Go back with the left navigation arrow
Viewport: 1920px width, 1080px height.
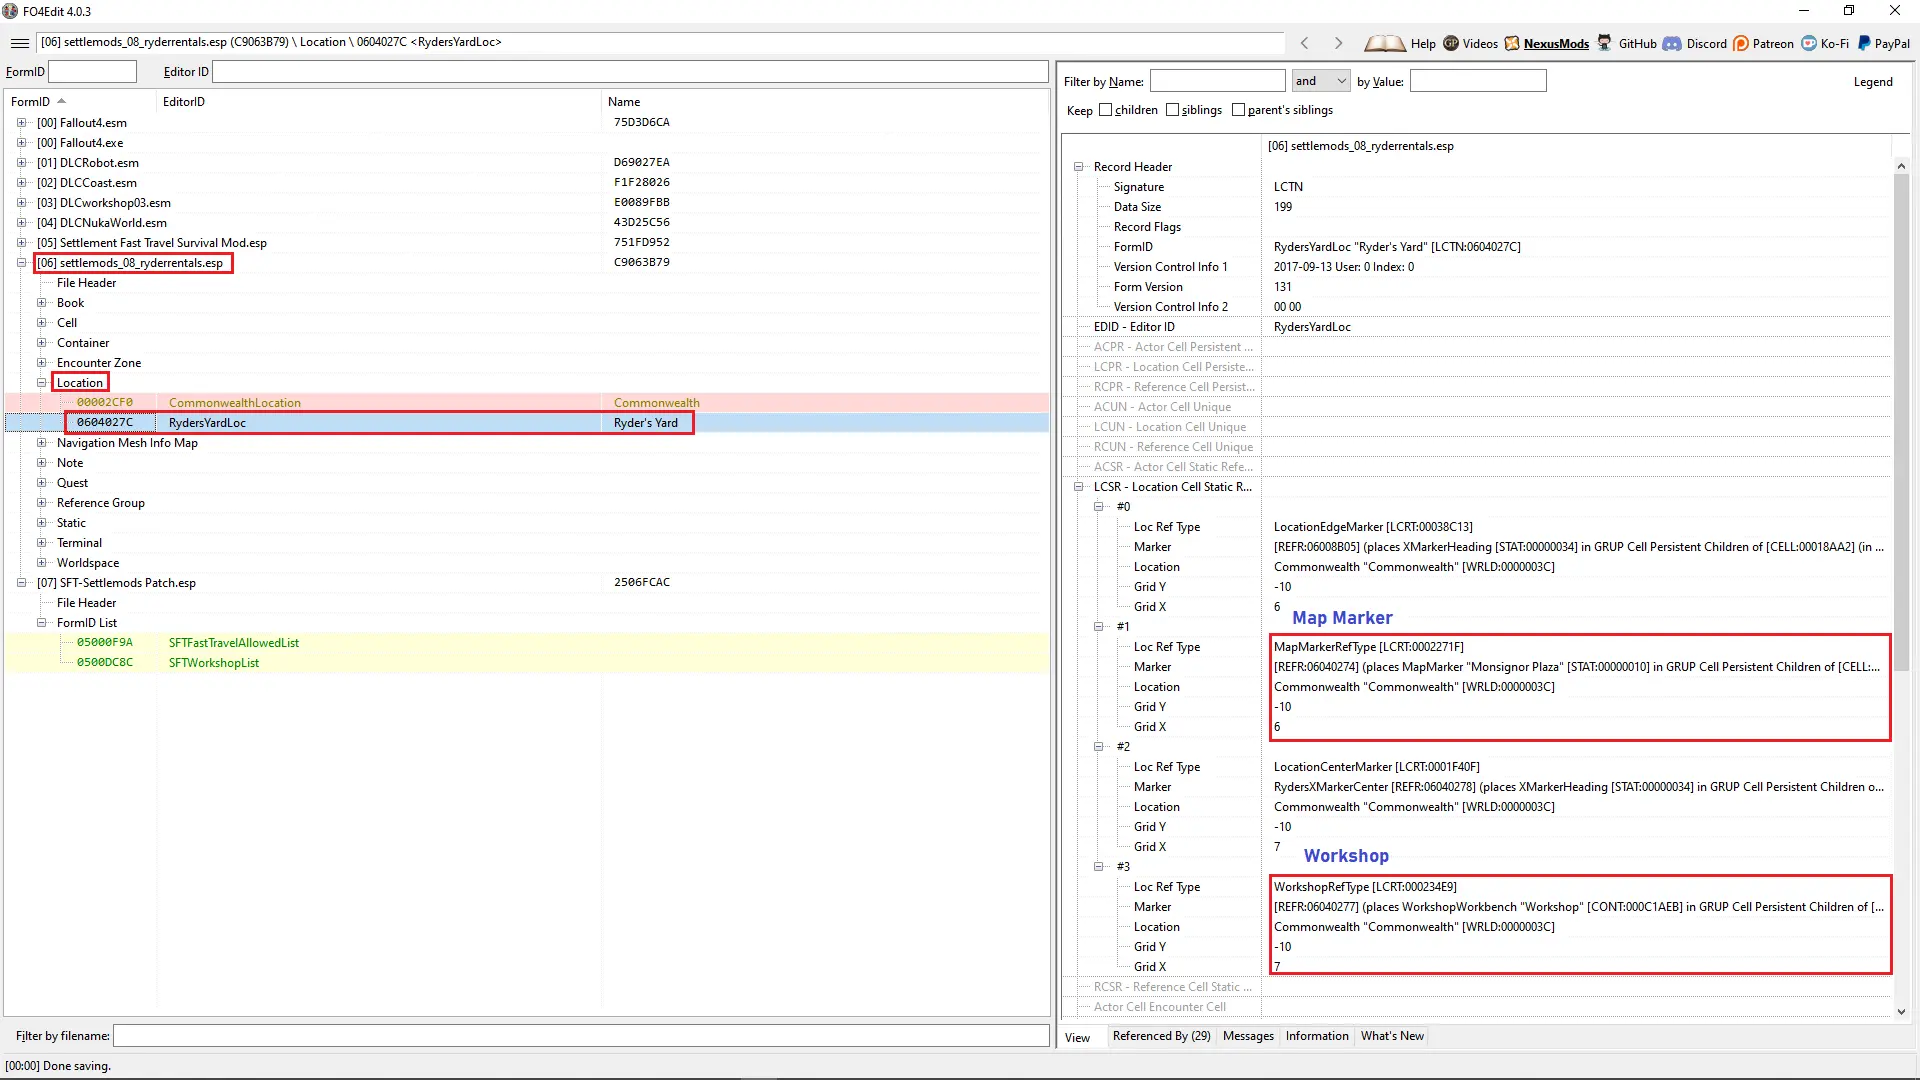[1304, 43]
